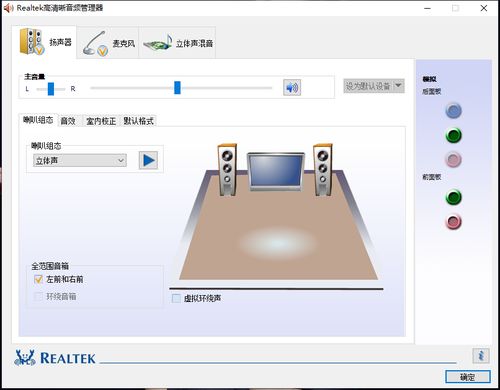Screen dimensions: 500x390
Task: Select the green front panel headphone jack
Action: (453, 197)
